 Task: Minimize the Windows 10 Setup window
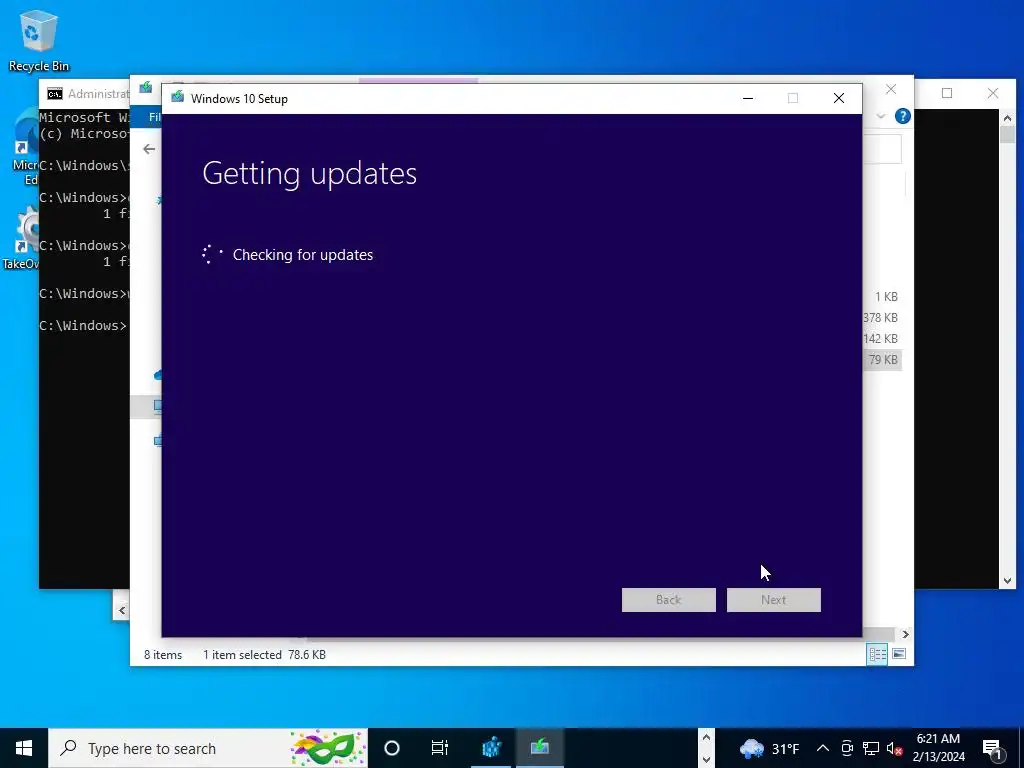point(748,98)
